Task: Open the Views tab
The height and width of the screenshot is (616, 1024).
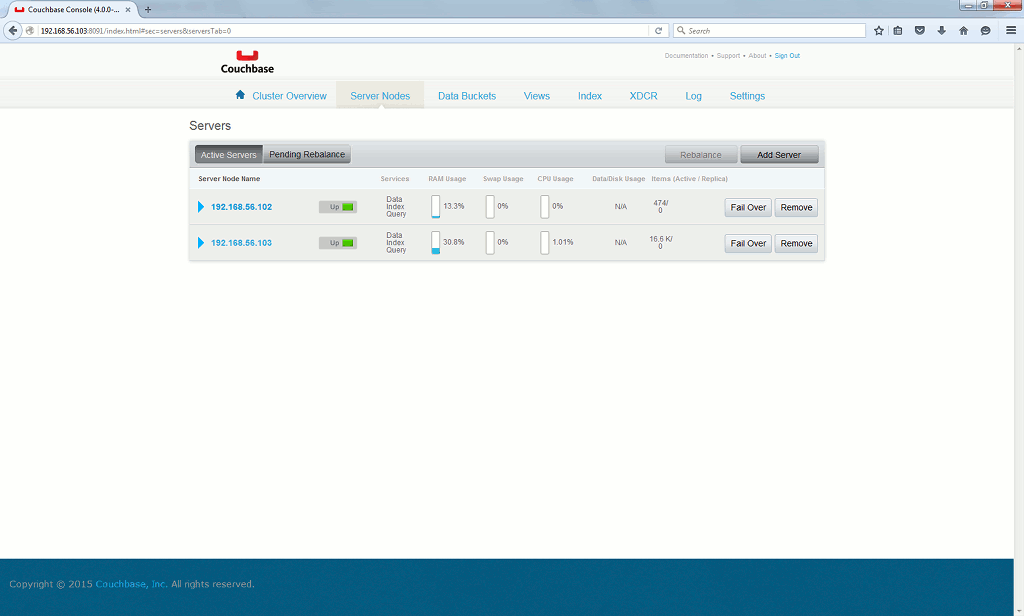Action: pyautogui.click(x=537, y=96)
